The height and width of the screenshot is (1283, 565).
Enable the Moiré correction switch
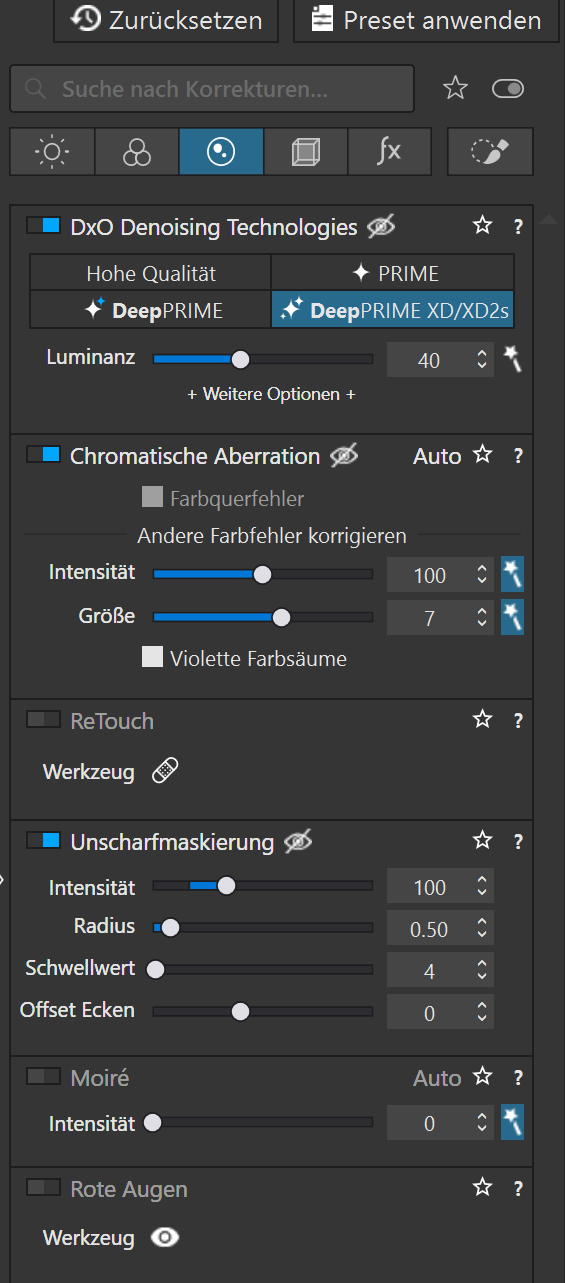coord(44,1077)
